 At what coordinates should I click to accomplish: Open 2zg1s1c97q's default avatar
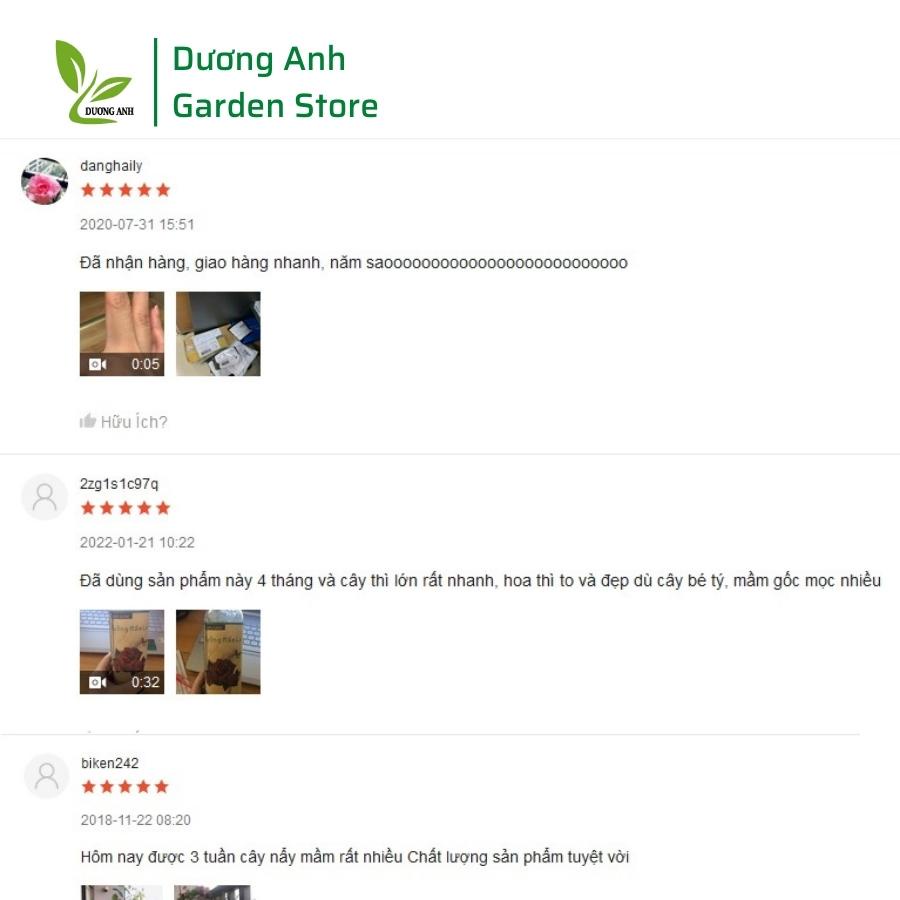point(45,497)
